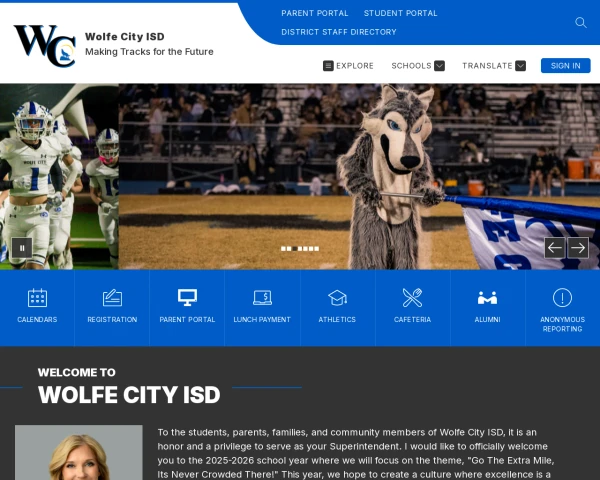Select the Parent Portal monitor icon
The image size is (600, 480).
tap(187, 298)
